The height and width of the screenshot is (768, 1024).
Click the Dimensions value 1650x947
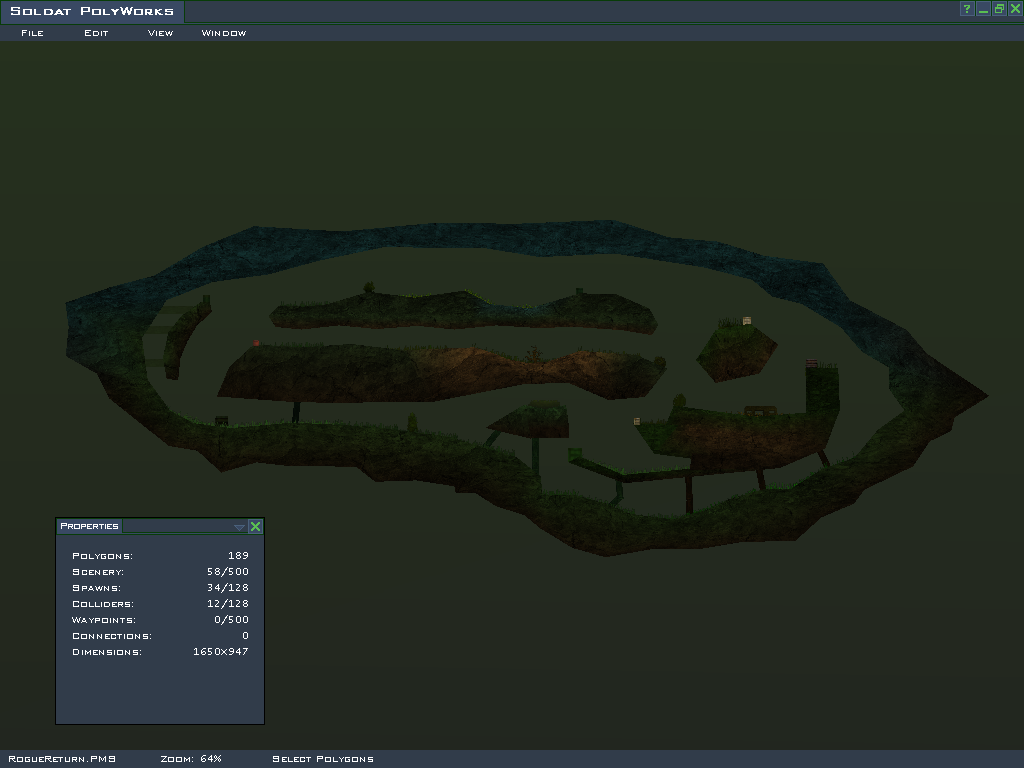click(x=220, y=652)
